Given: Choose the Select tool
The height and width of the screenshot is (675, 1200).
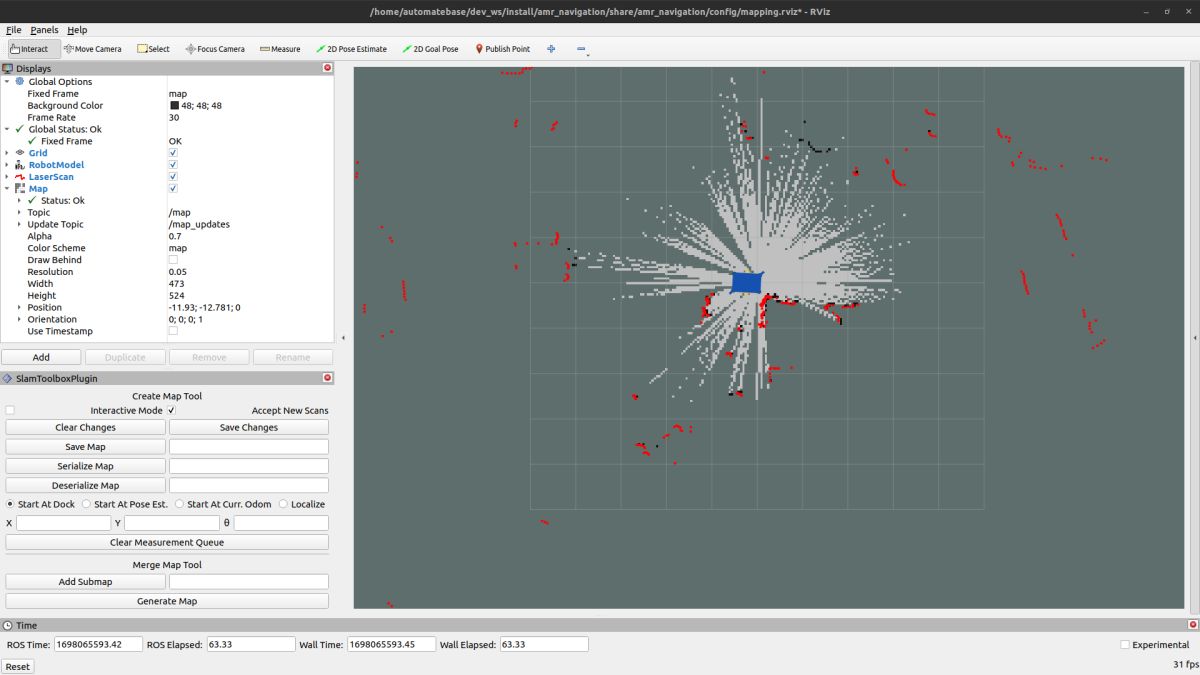Looking at the screenshot, I should pyautogui.click(x=153, y=49).
